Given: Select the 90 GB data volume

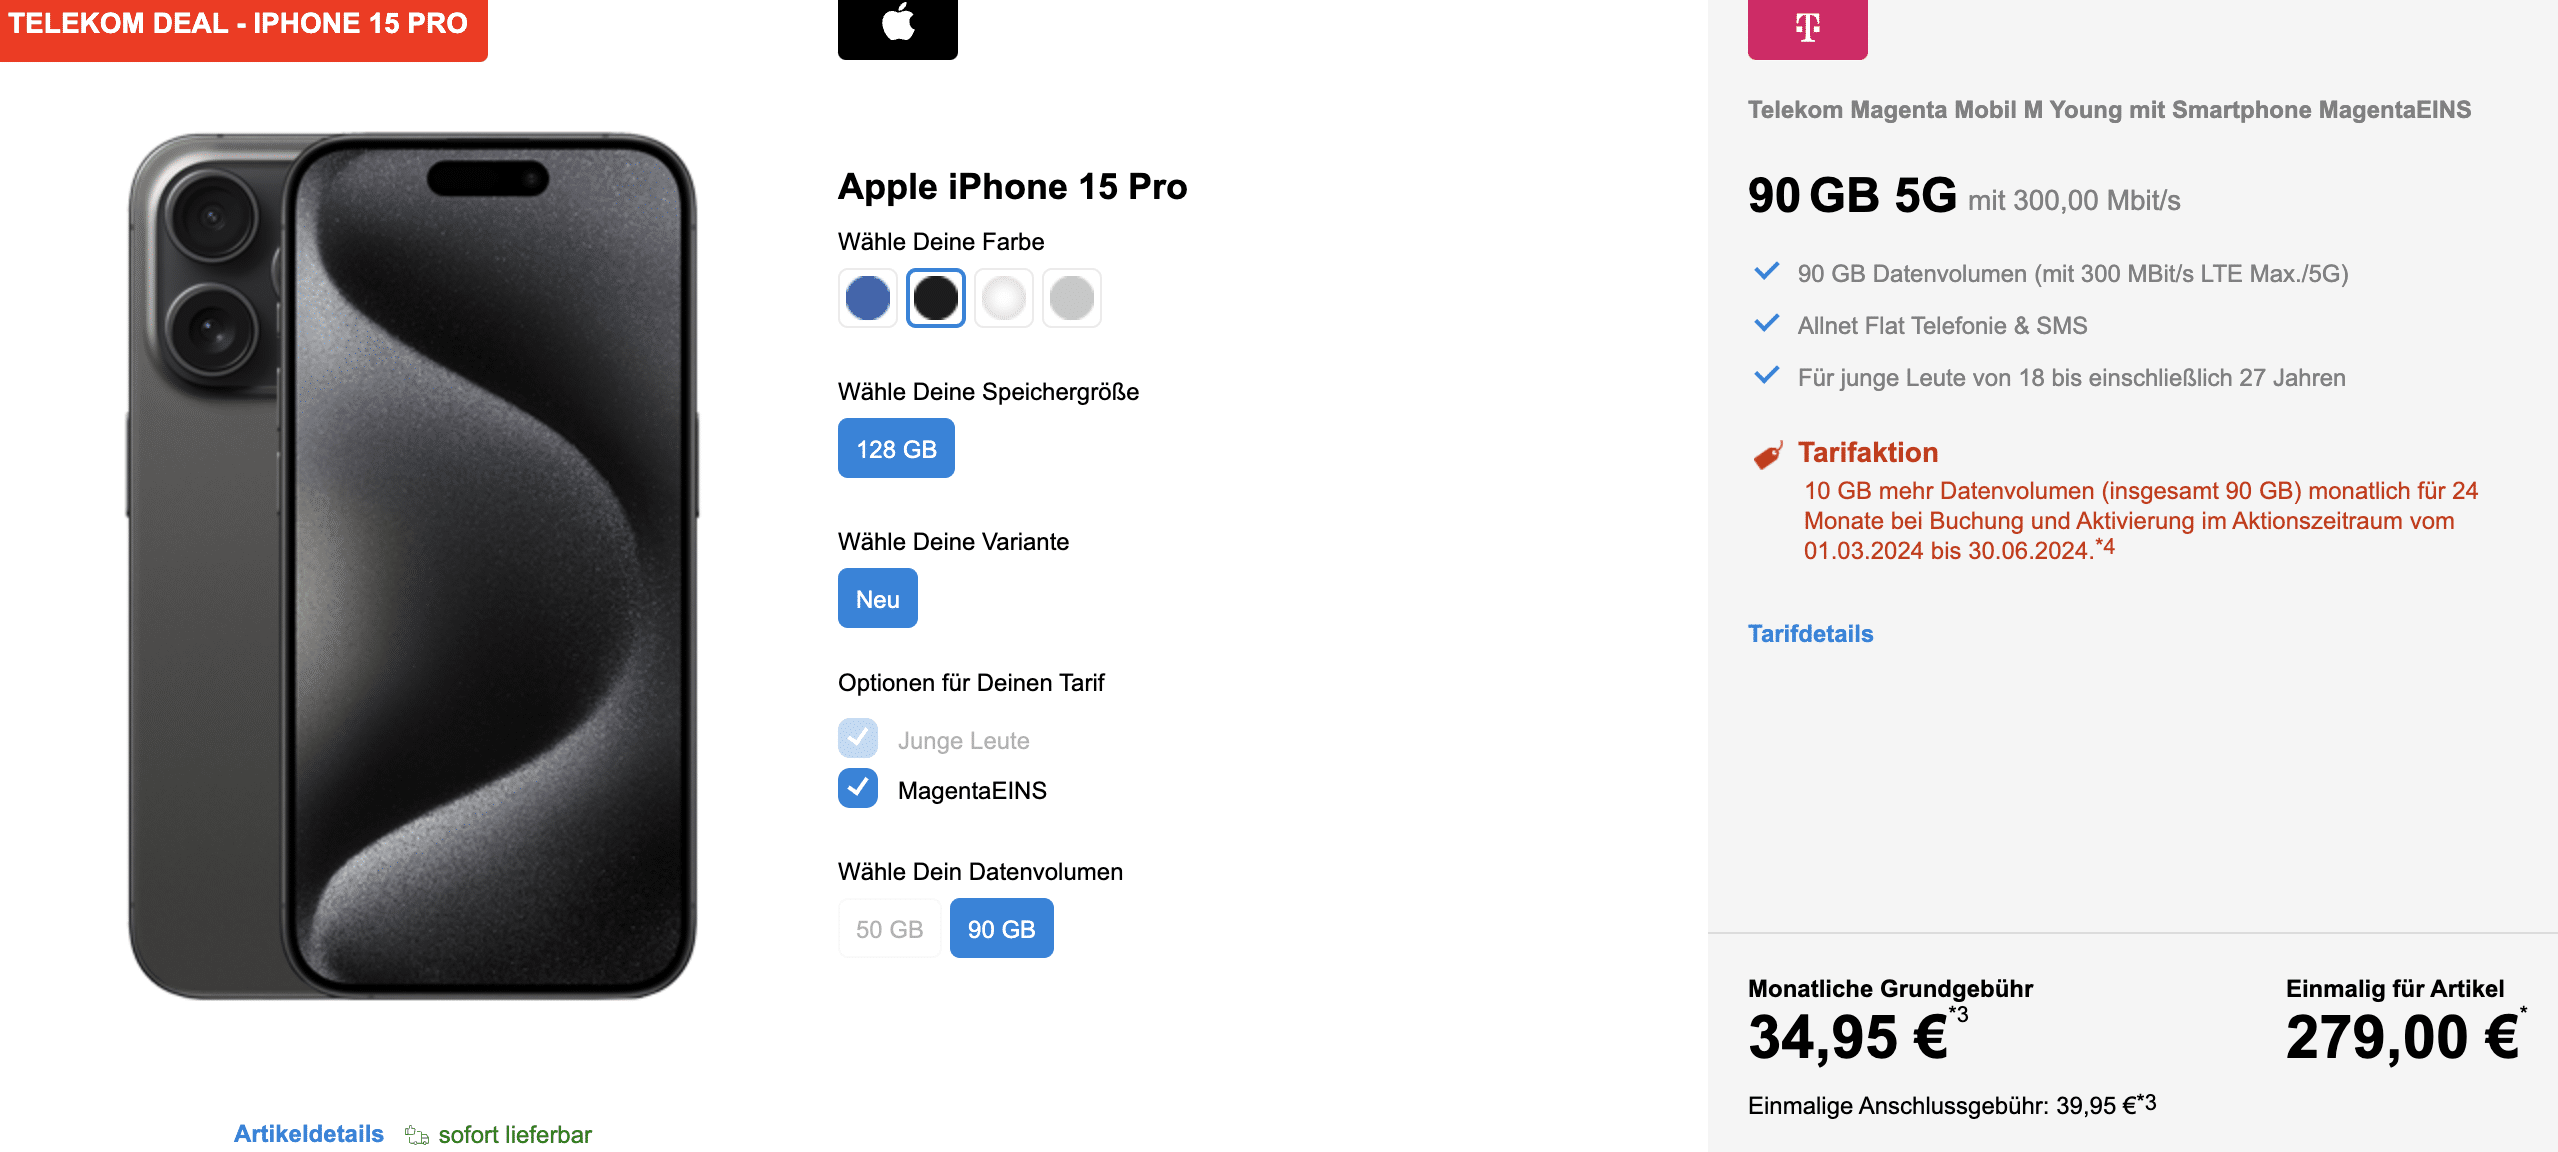Looking at the screenshot, I should coord(1001,928).
